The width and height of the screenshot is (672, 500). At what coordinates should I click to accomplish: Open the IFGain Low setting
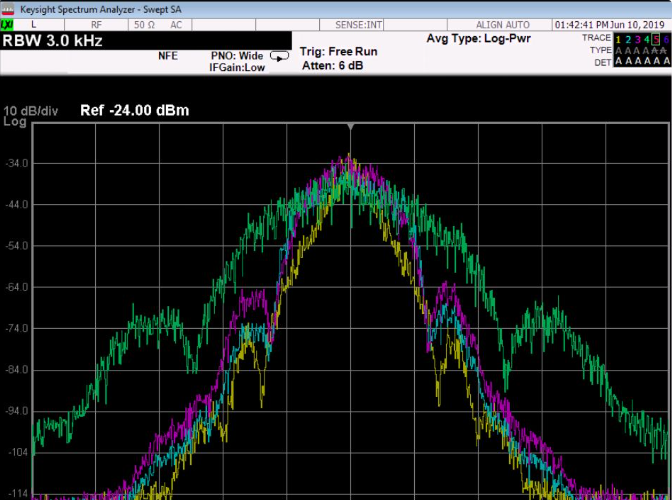[x=236, y=67]
